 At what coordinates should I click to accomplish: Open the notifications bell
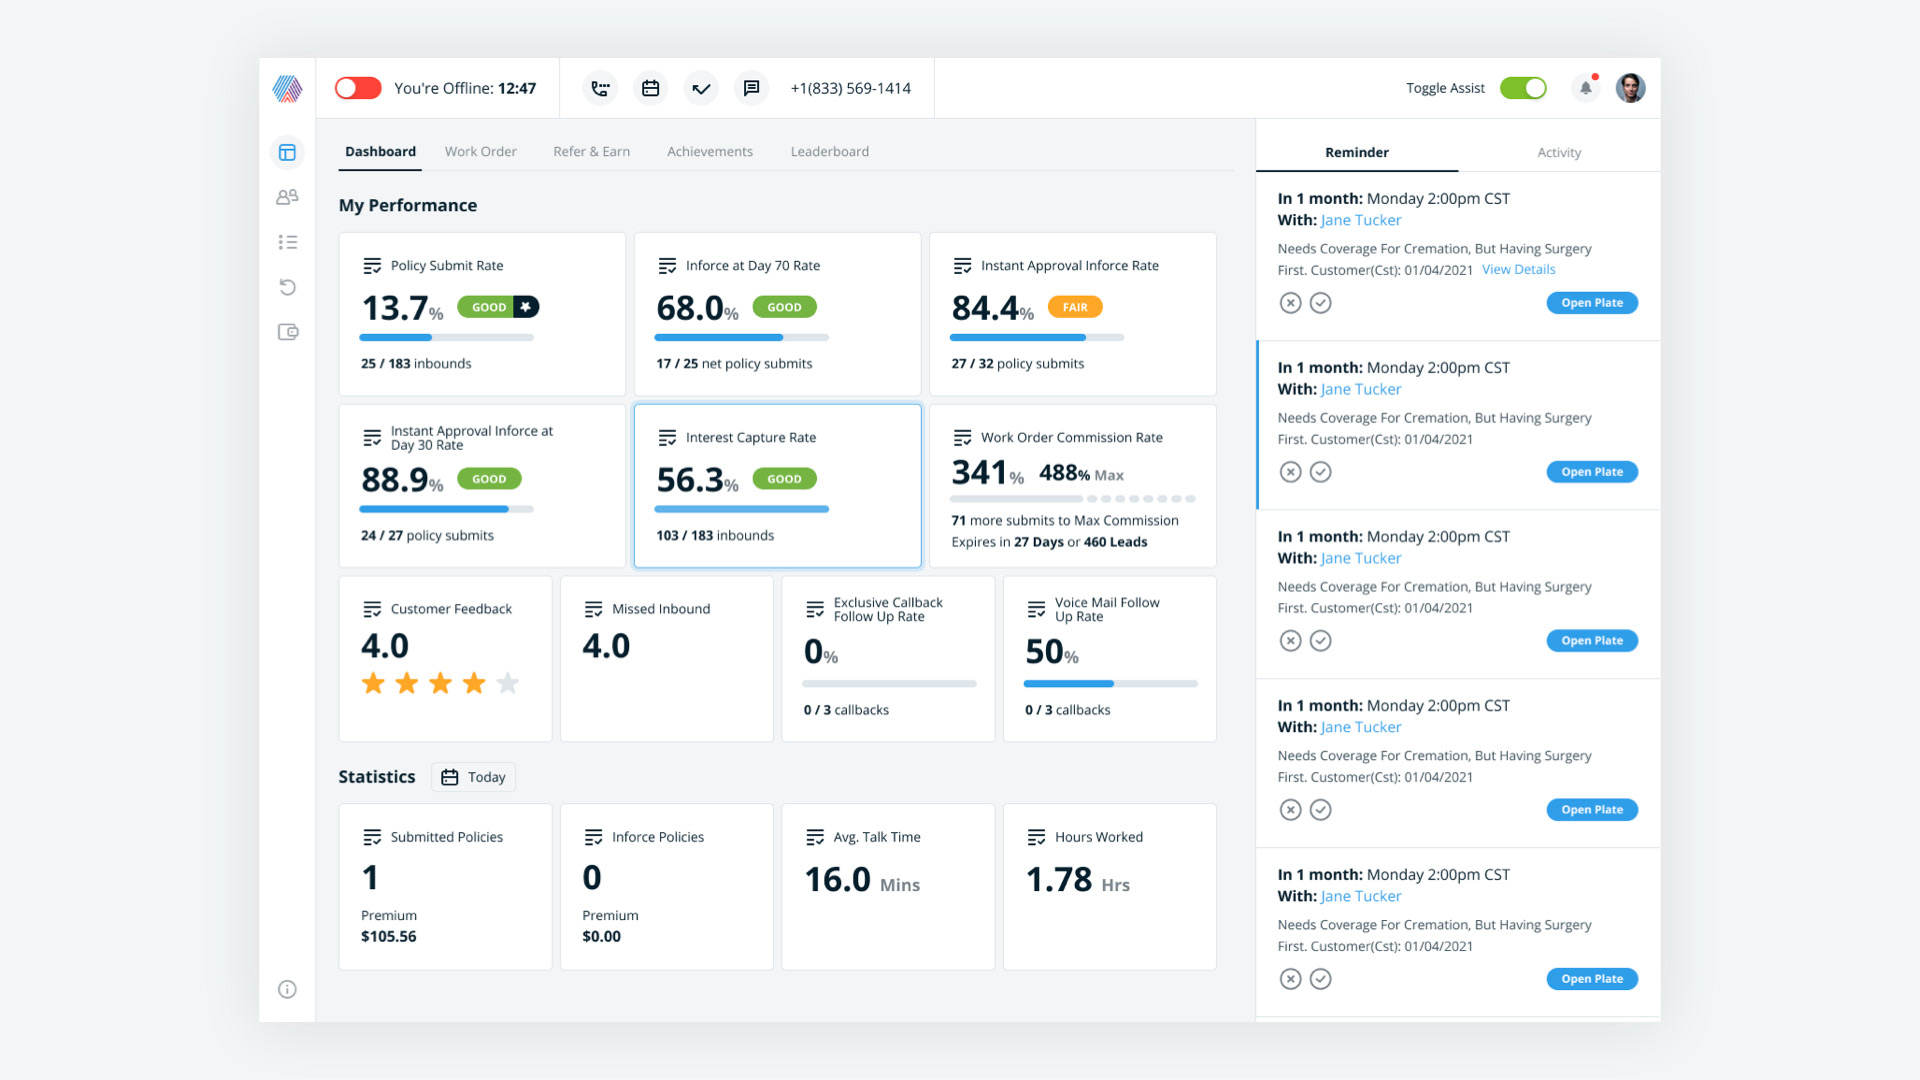pos(1585,88)
